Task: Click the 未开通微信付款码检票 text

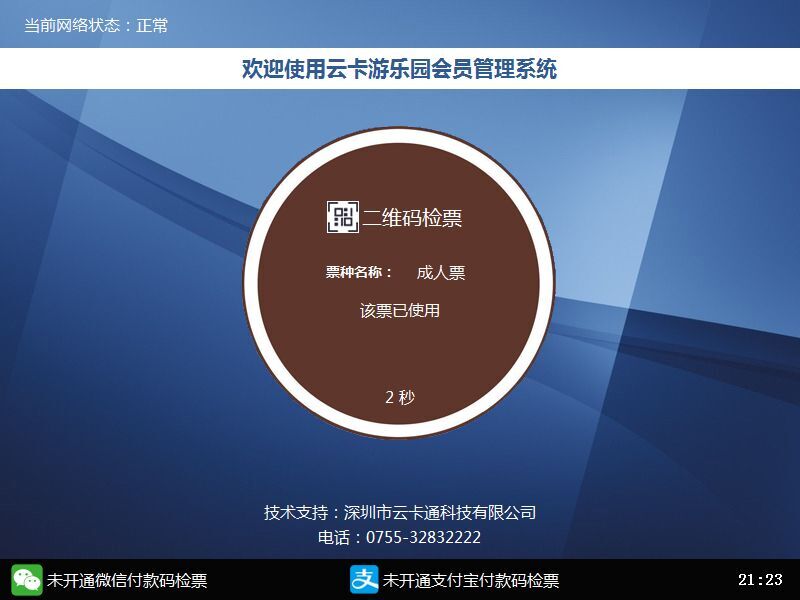Action: pos(127,581)
